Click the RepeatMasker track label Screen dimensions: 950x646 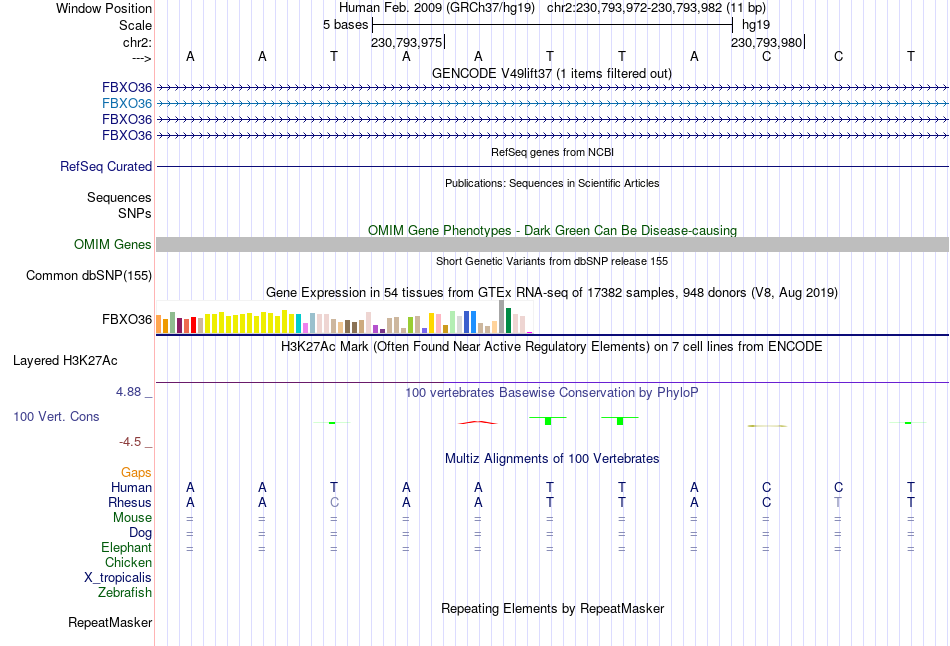tap(110, 622)
